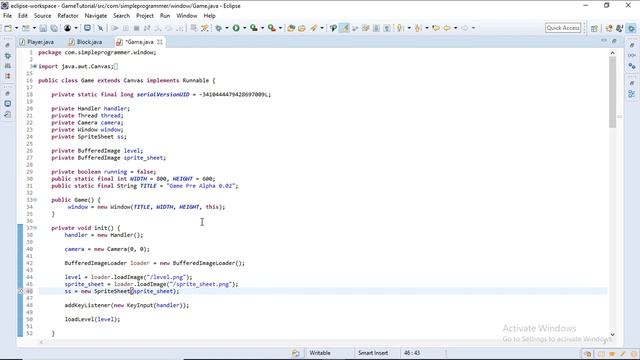This screenshot has width=640, height=360.
Task: Close the Game.java editor tab
Action: (x=160, y=42)
